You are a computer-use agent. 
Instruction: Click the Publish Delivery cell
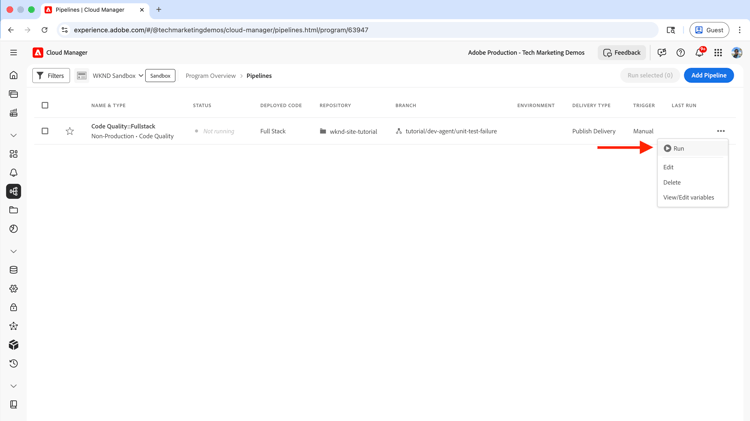[594, 131]
